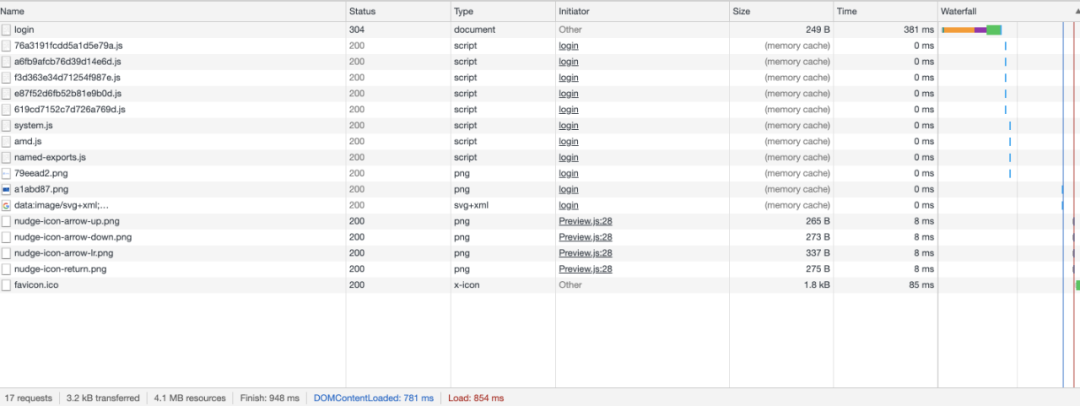Screen dimensions: 1080x406
Task: Click the file icon beside named-exports.js
Action: pos(6,157)
